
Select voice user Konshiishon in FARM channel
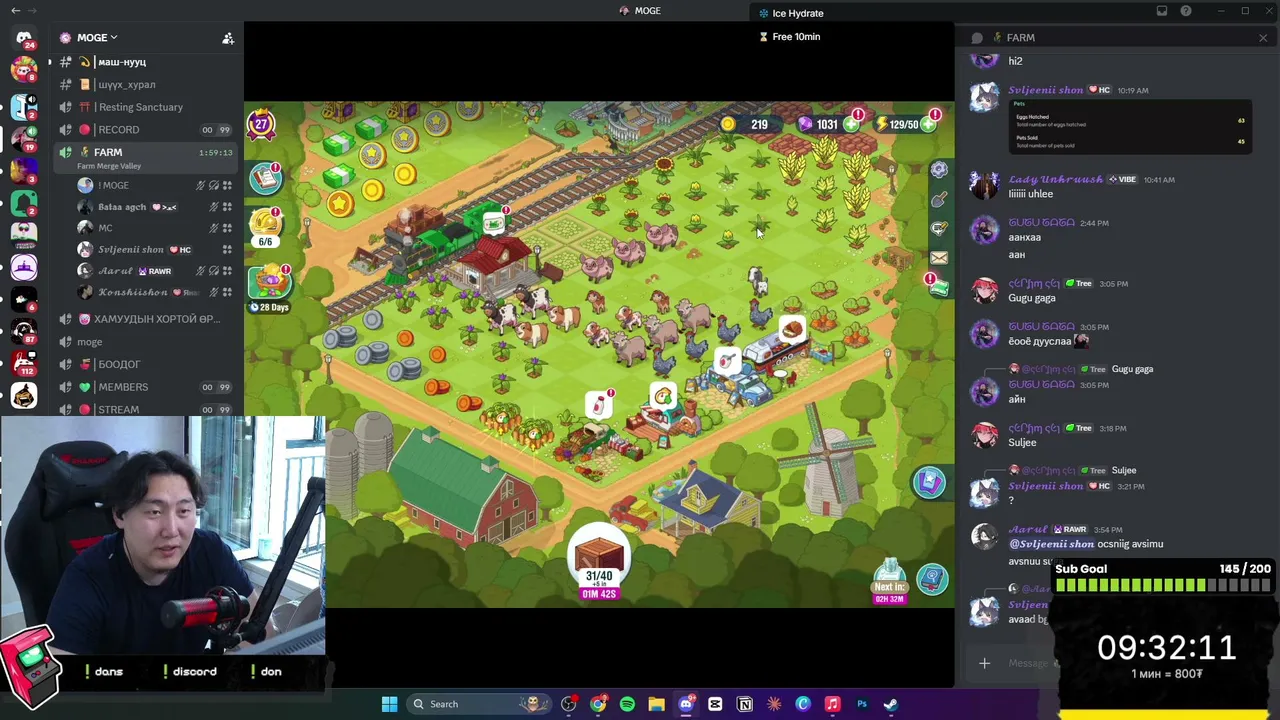point(155,292)
